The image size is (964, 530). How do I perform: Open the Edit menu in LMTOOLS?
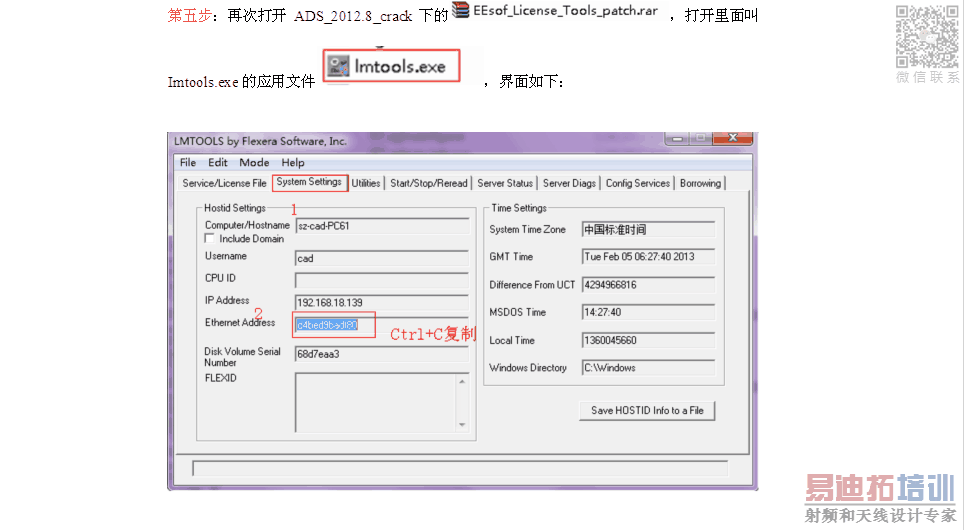(x=218, y=162)
